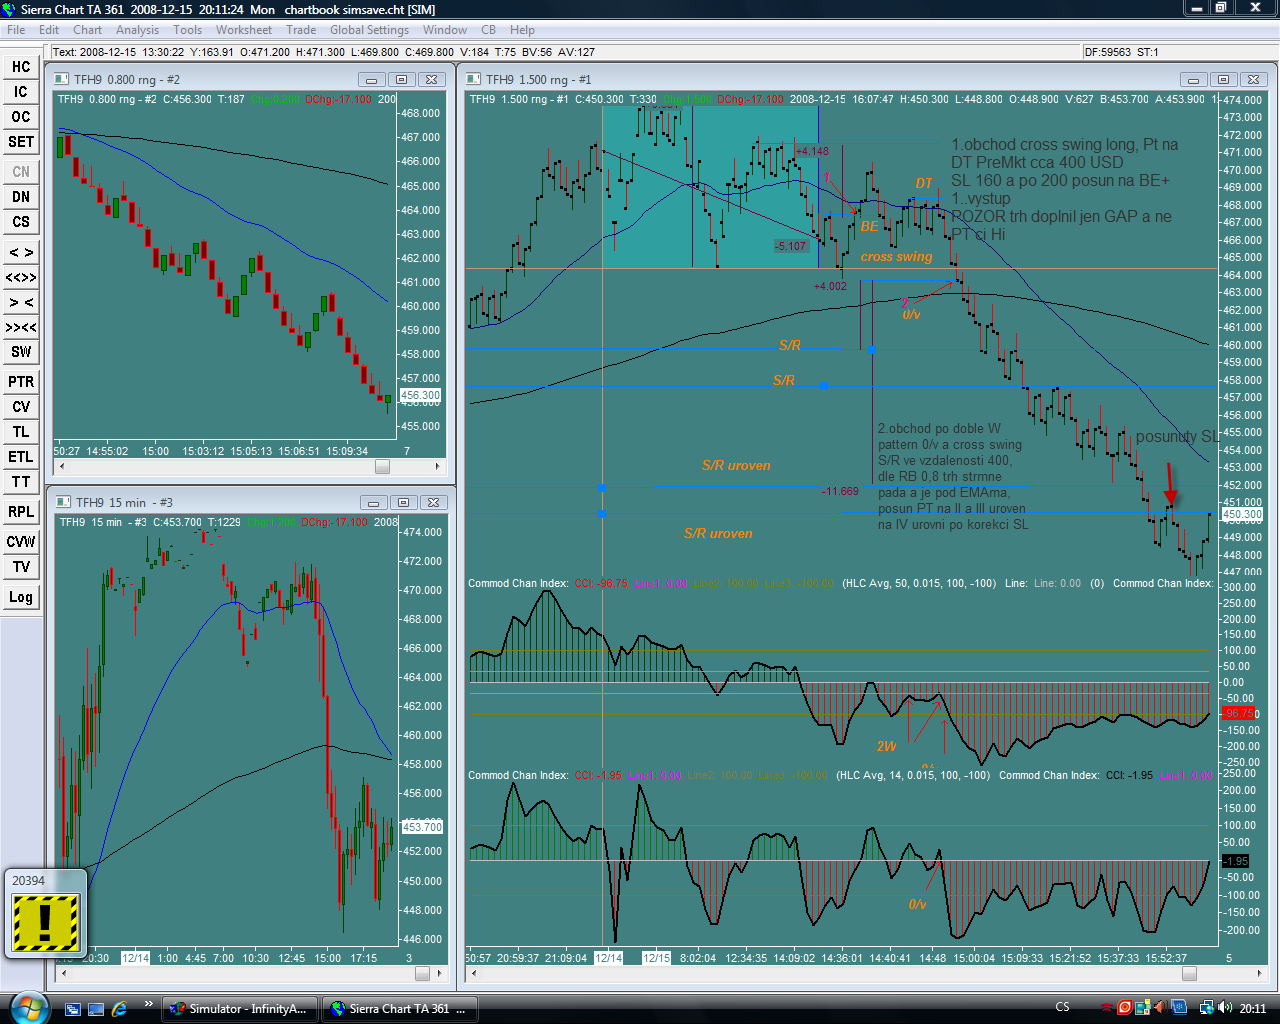Screen dimensions: 1280x1024
Task: Open the Chart menu
Action: coord(88,30)
